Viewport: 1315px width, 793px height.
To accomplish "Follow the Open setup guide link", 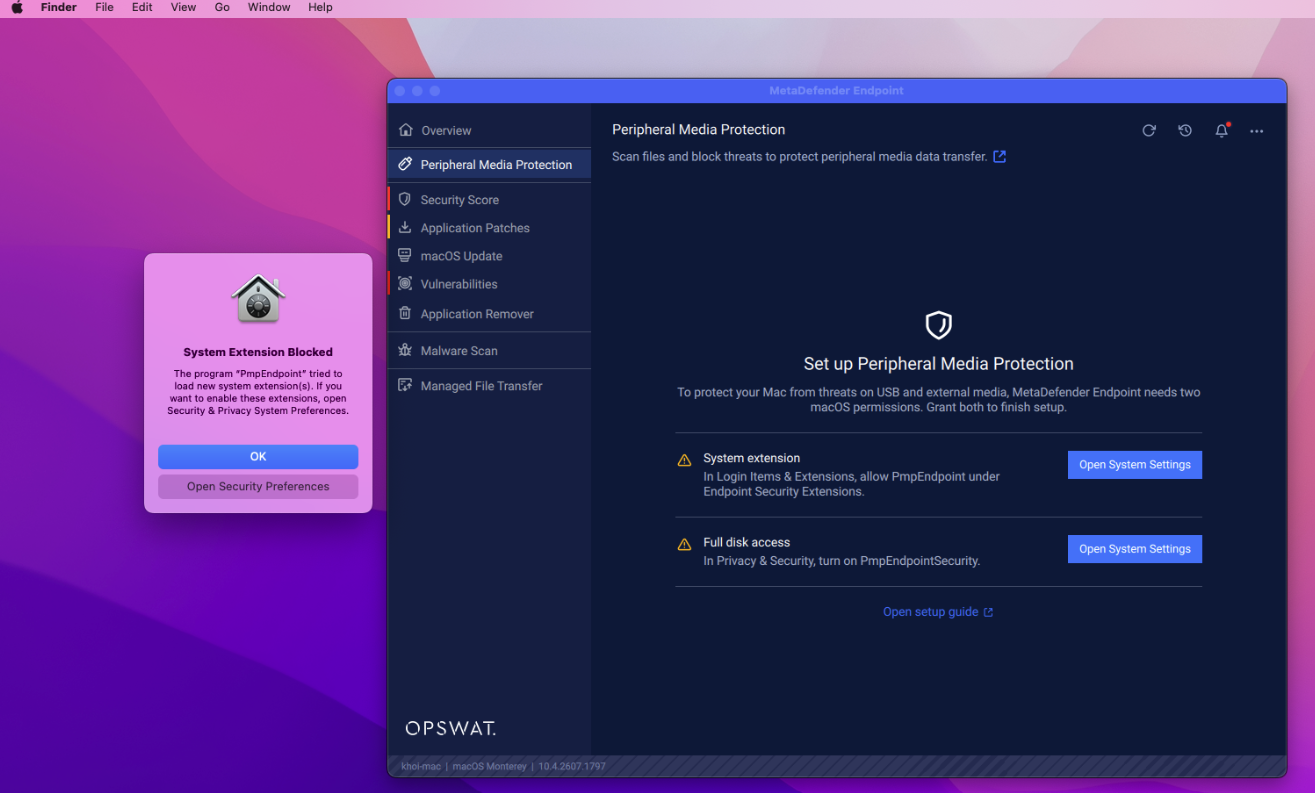I will click(938, 612).
